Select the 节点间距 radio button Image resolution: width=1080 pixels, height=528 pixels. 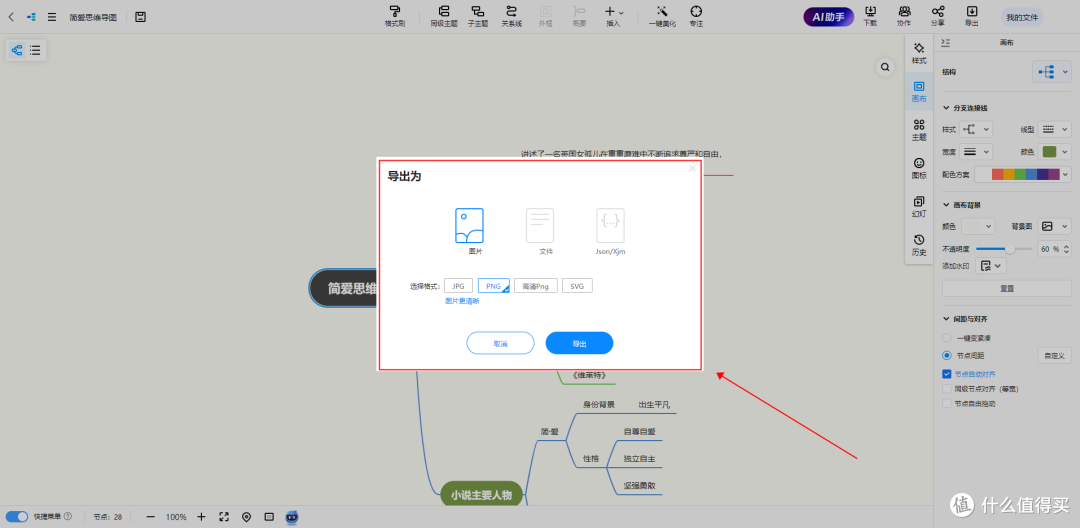pyautogui.click(x=946, y=355)
